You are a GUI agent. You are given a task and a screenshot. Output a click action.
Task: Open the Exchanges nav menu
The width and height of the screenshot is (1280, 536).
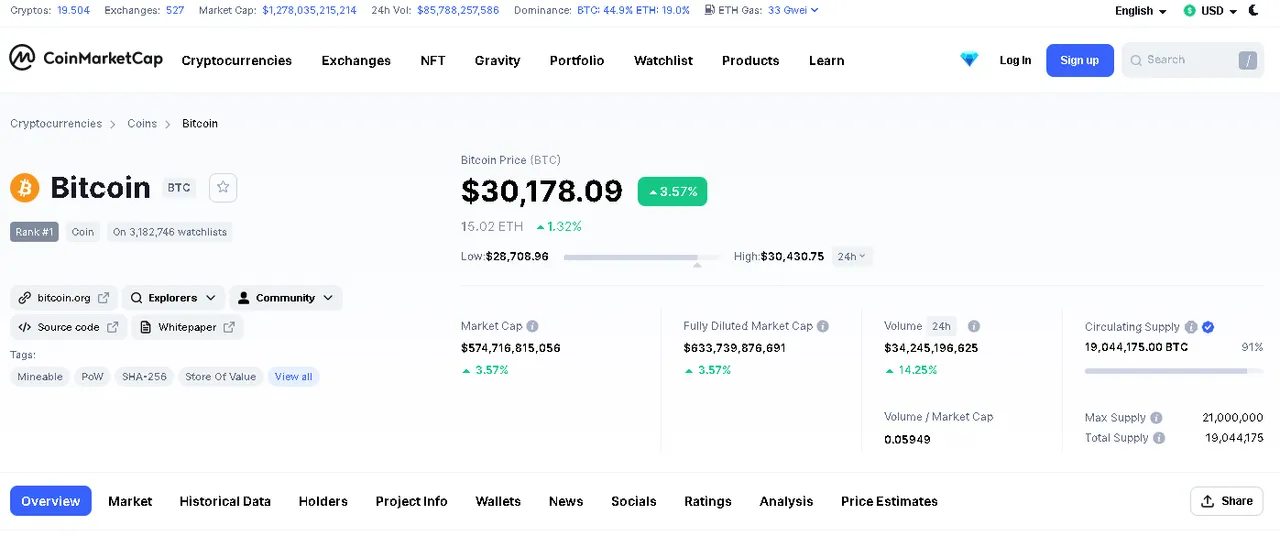click(x=356, y=60)
